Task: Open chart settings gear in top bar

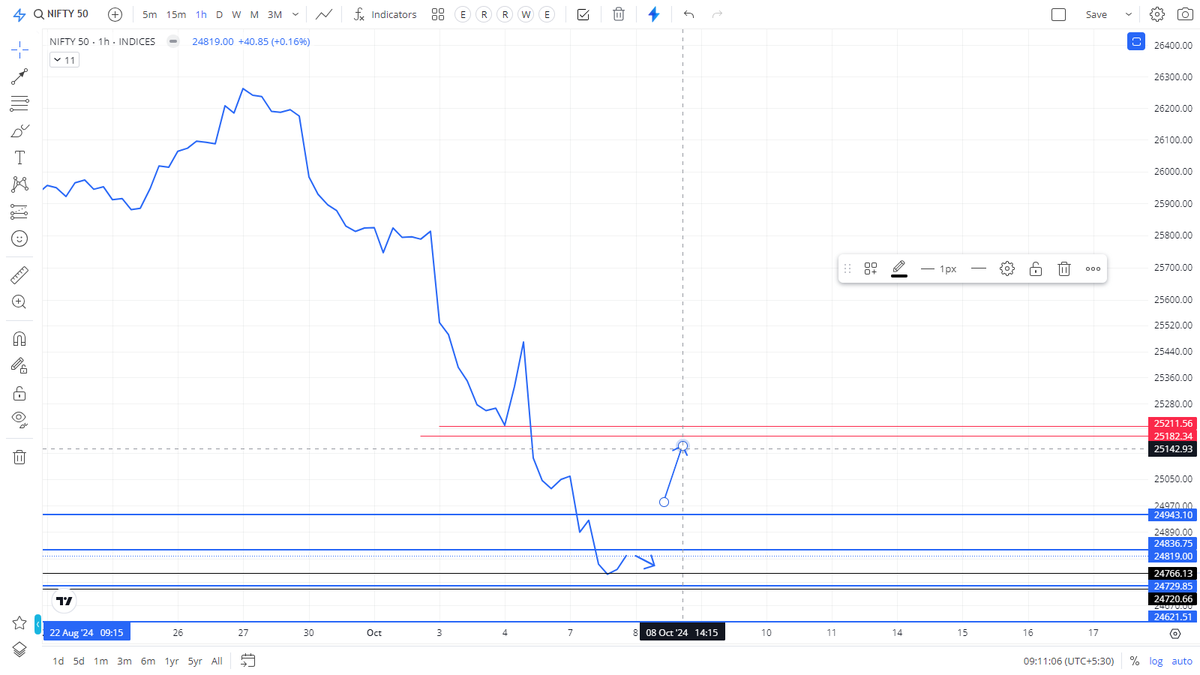Action: tap(1157, 15)
